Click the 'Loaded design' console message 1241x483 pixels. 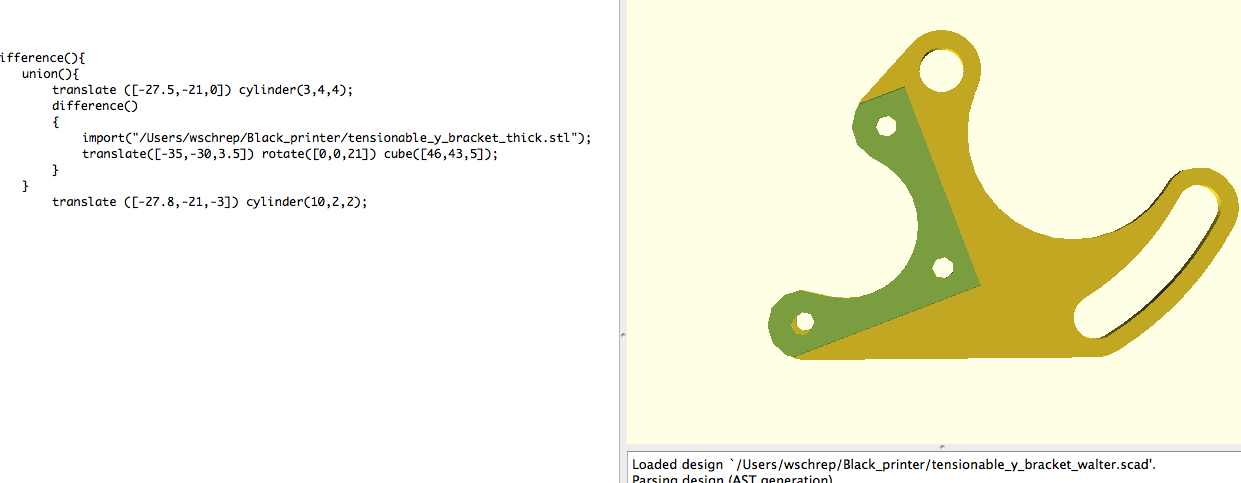click(894, 465)
